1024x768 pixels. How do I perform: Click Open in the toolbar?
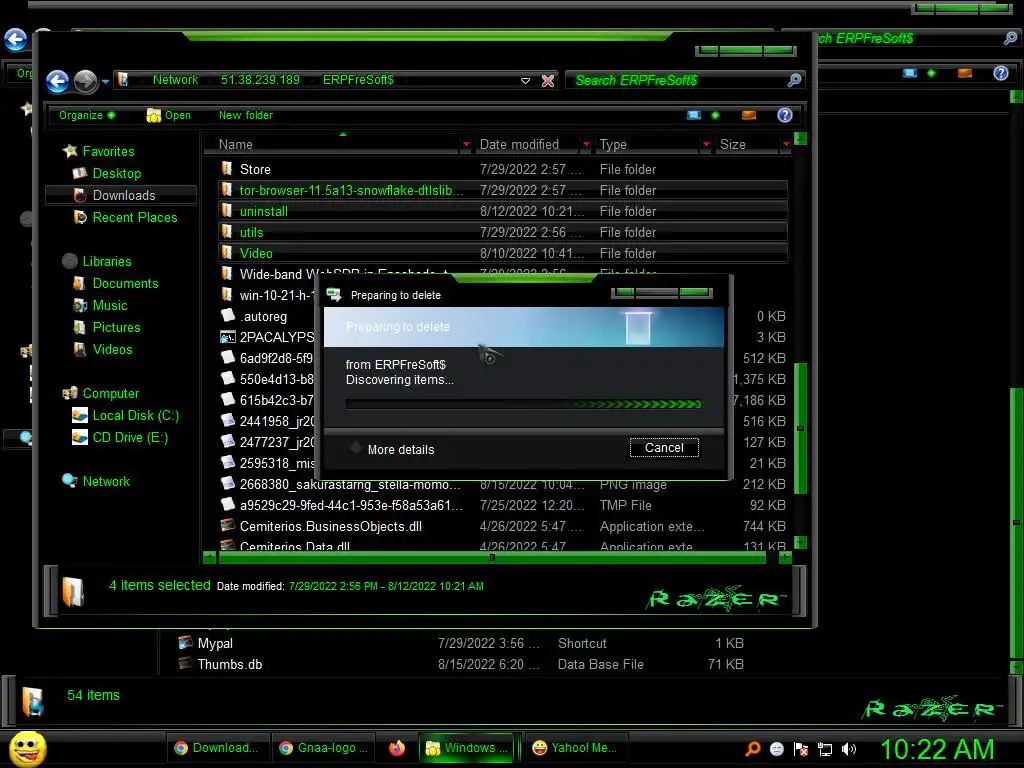[x=169, y=116]
